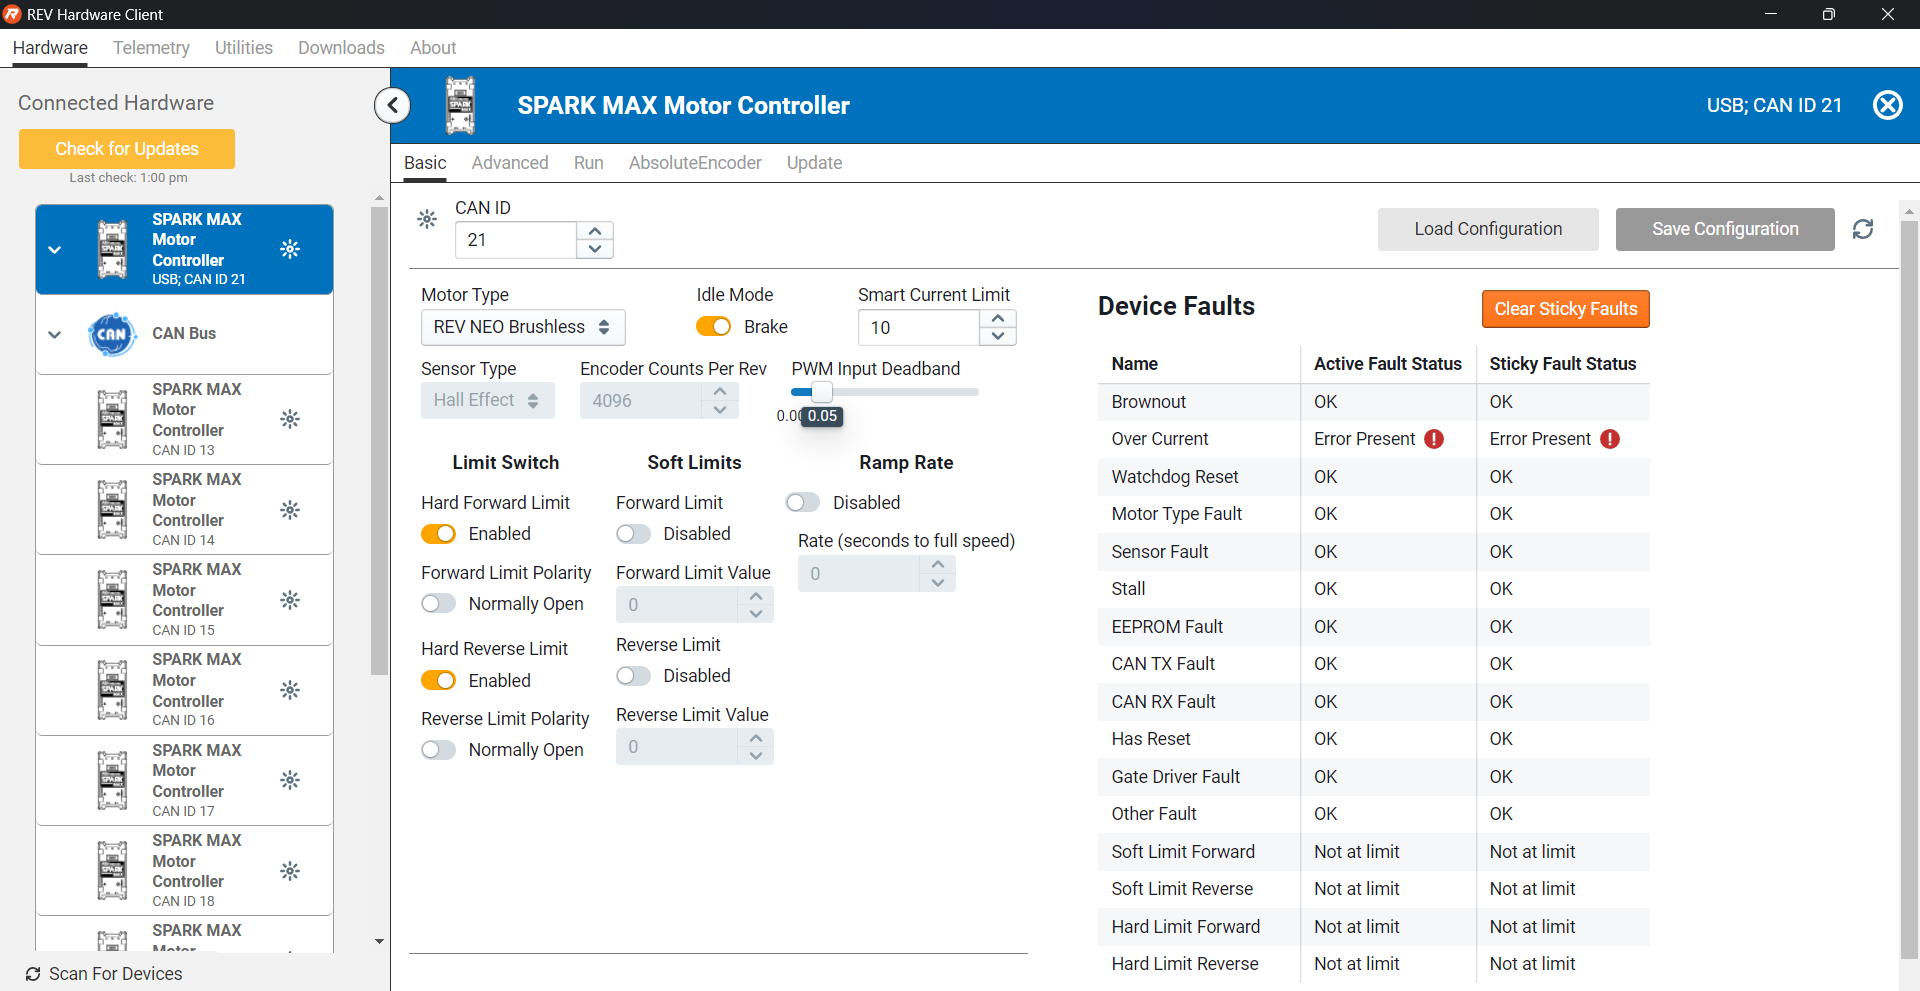
Task: Click Save Configuration button
Action: click(1725, 229)
